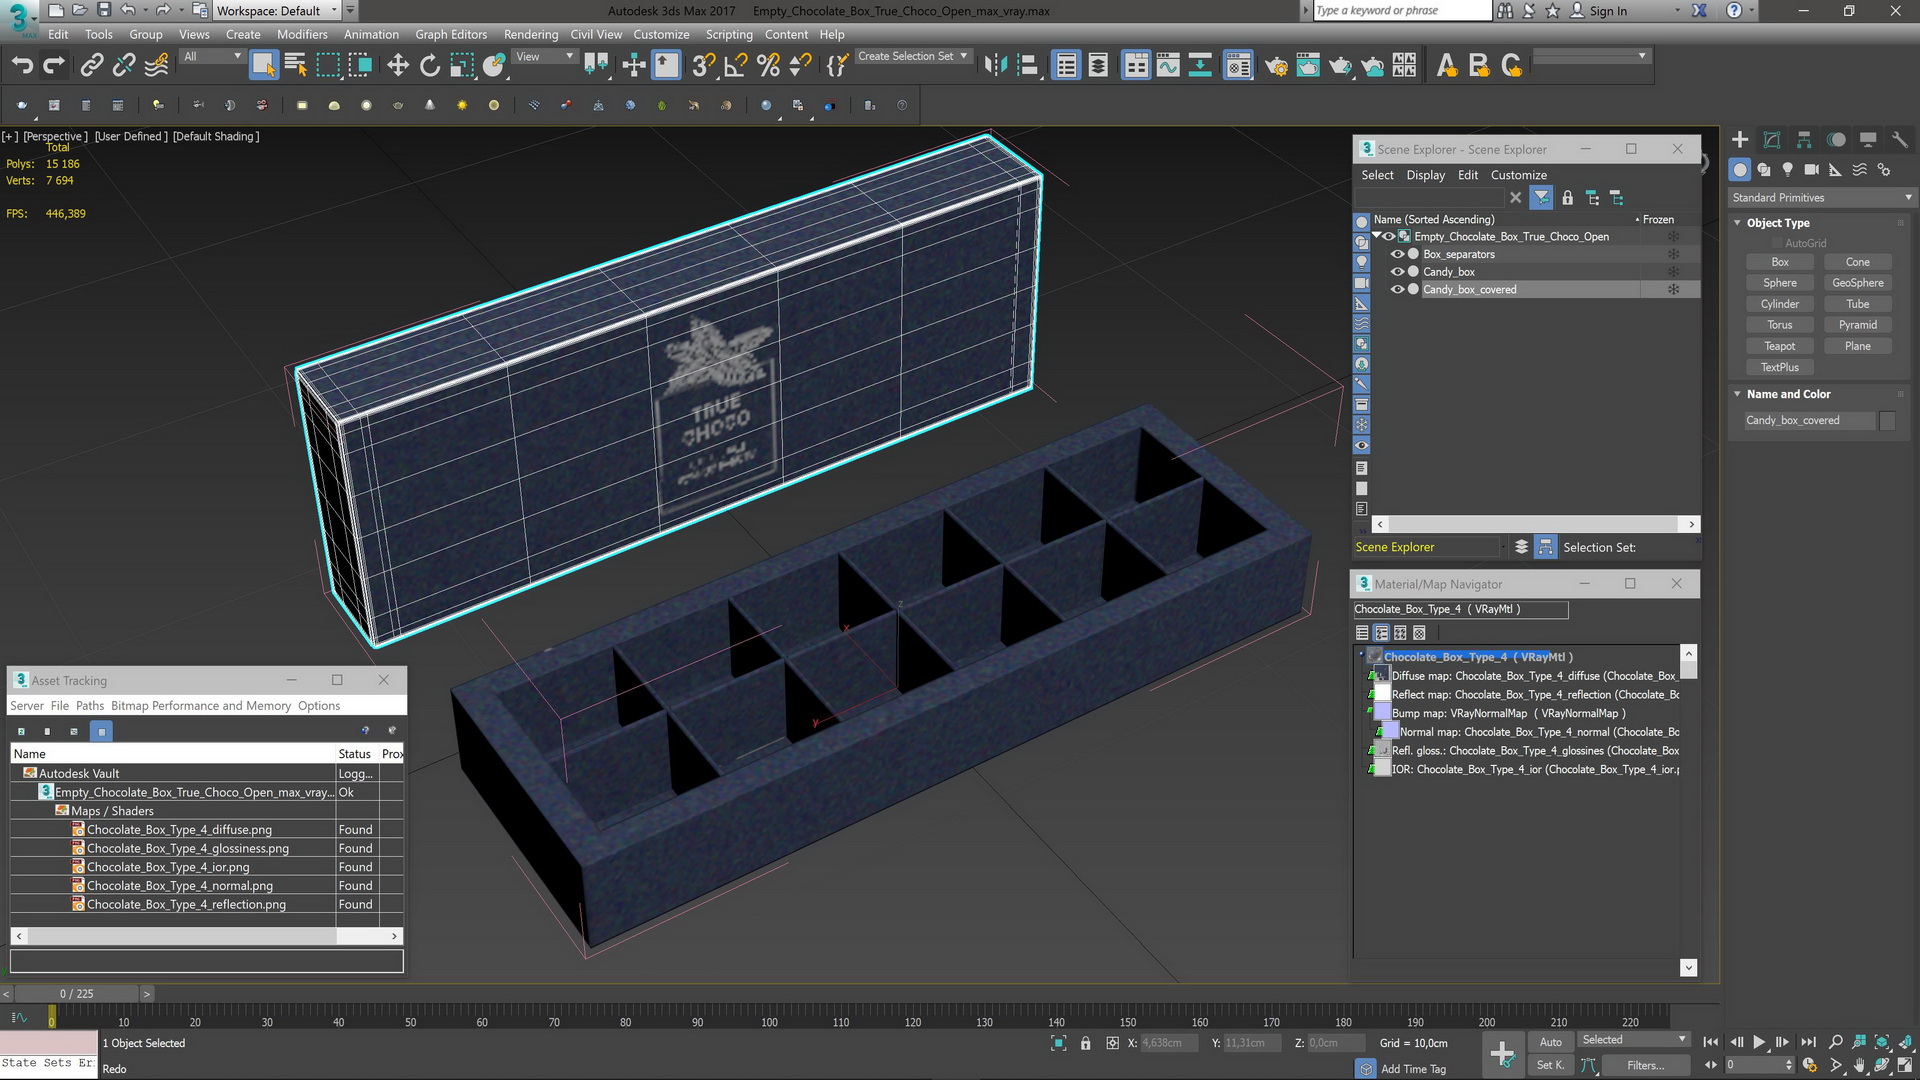Click the Filters... button
The width and height of the screenshot is (1920, 1080).
(1645, 1066)
